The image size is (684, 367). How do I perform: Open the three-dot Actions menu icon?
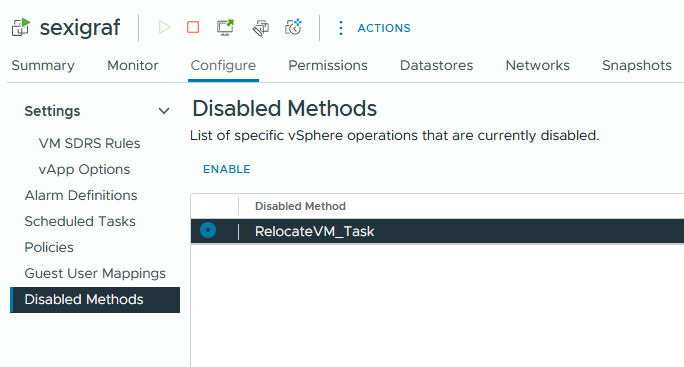pos(341,28)
